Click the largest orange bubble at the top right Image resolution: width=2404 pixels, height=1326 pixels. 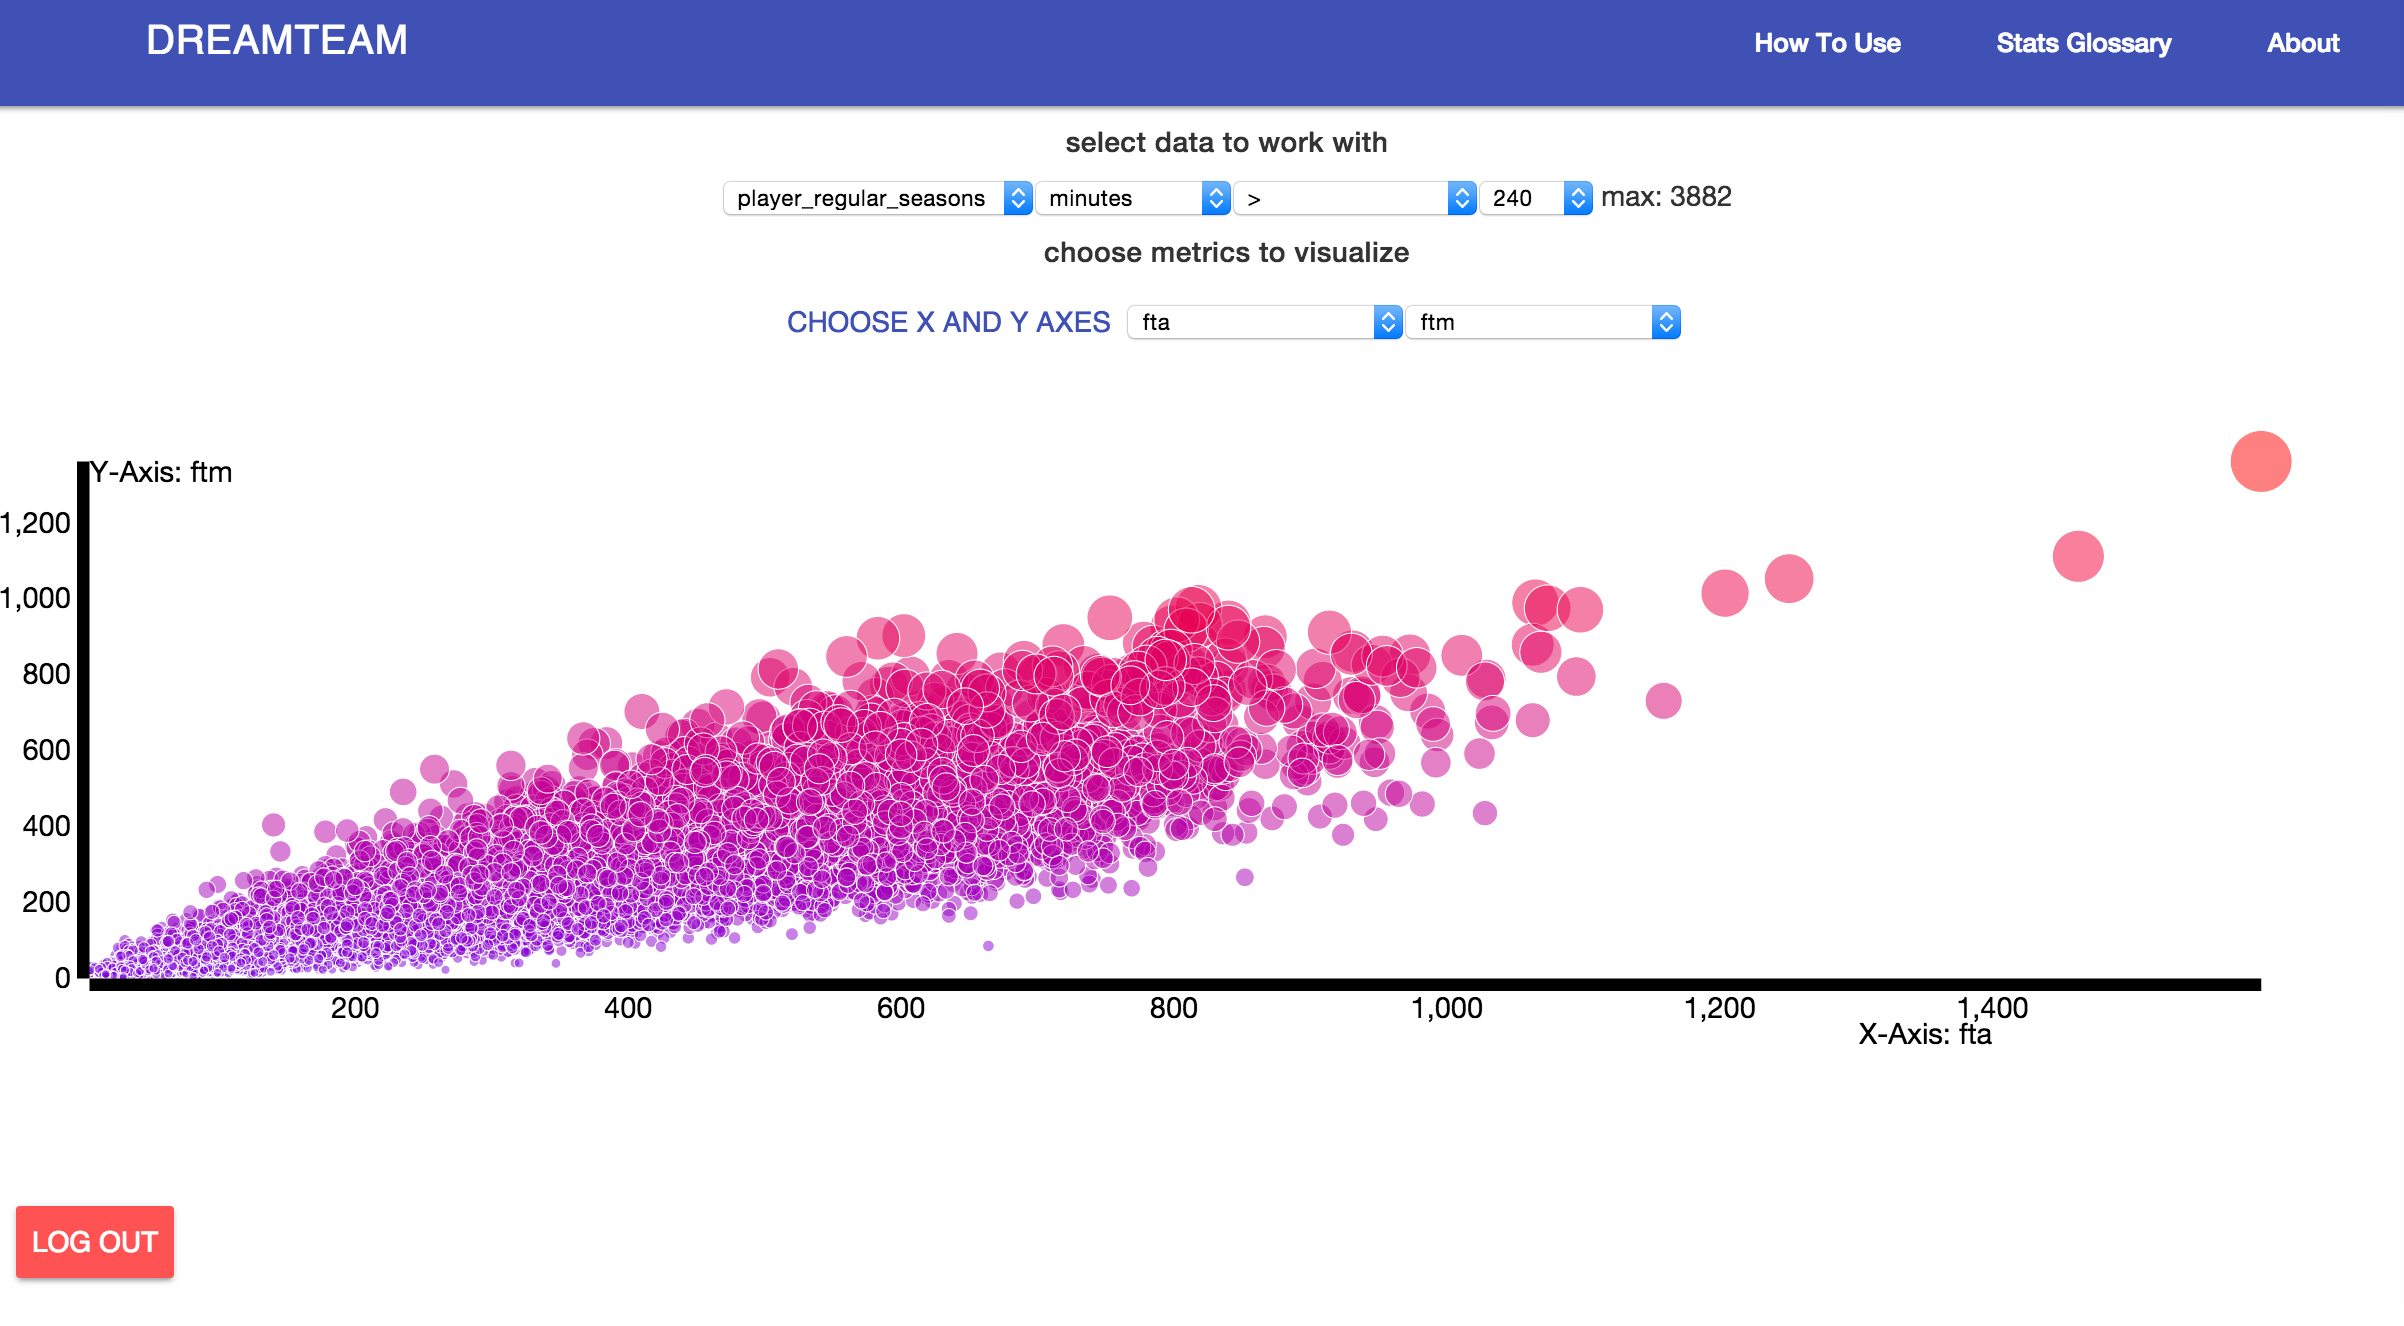(2260, 461)
